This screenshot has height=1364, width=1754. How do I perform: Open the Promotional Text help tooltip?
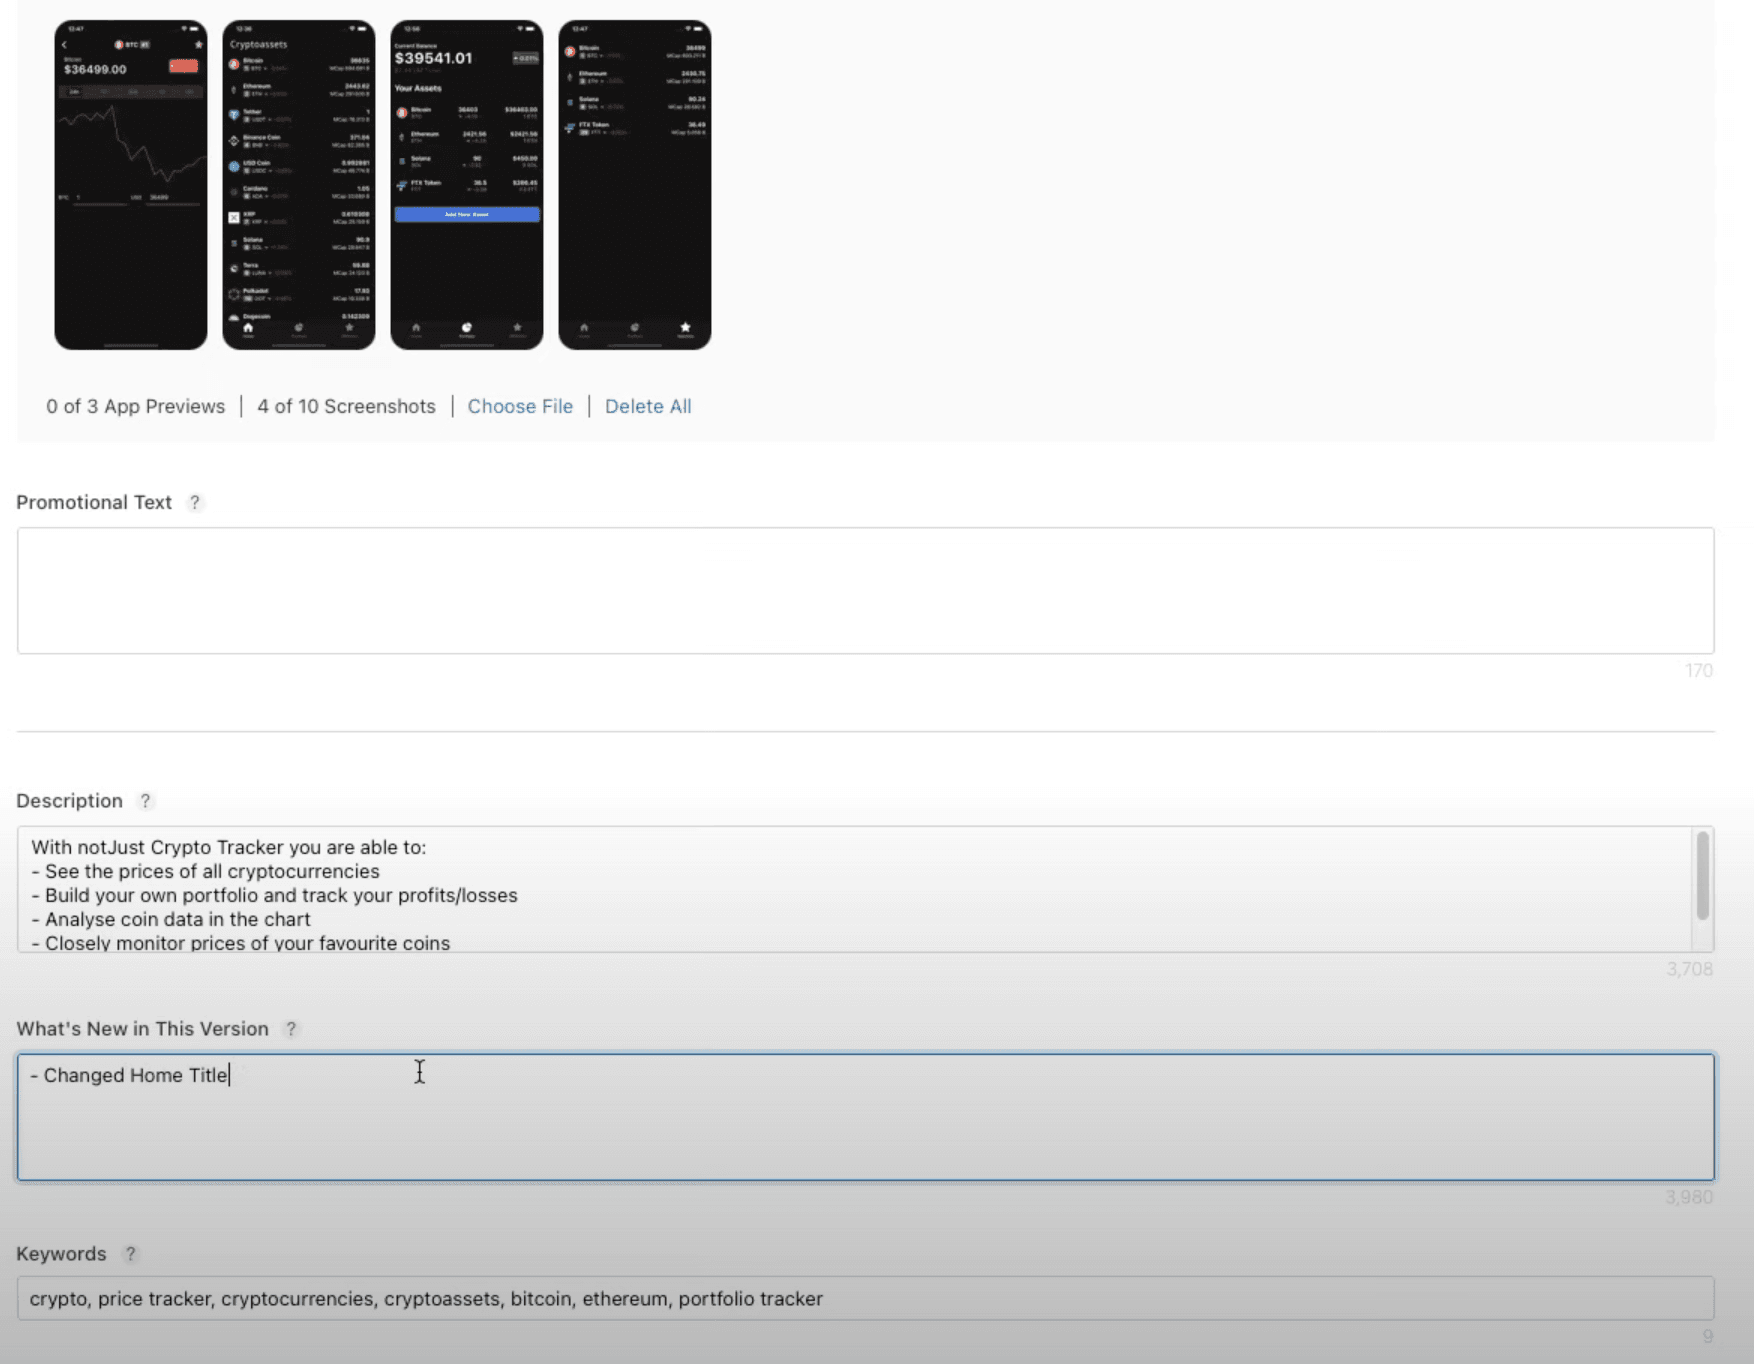click(195, 503)
